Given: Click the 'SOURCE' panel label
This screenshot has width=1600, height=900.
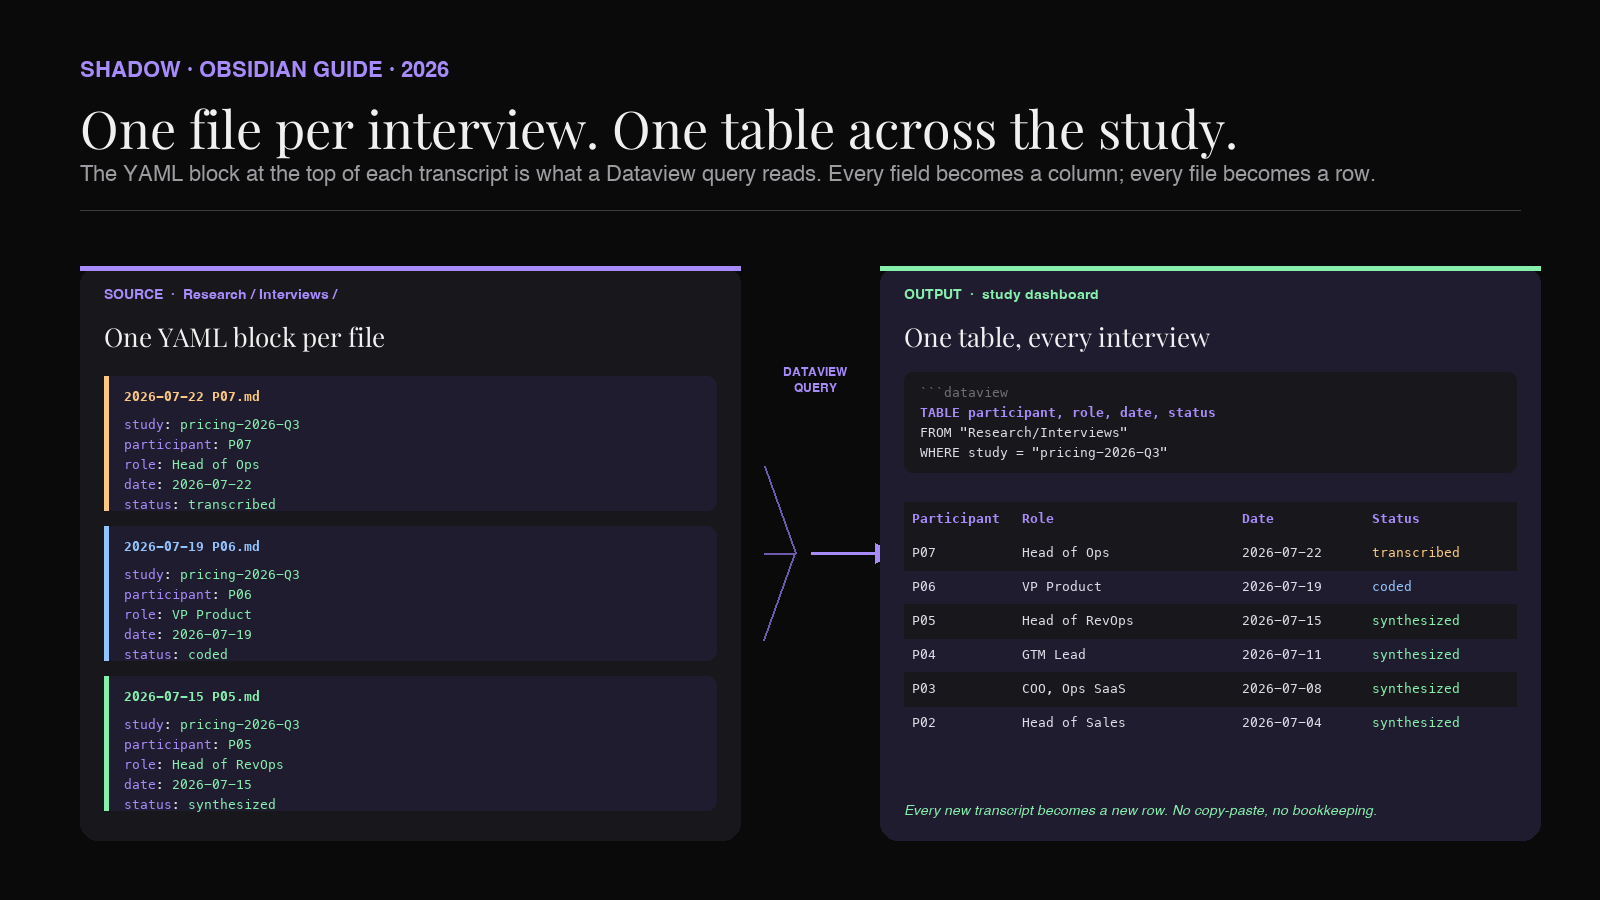Looking at the screenshot, I should pyautogui.click(x=133, y=294).
